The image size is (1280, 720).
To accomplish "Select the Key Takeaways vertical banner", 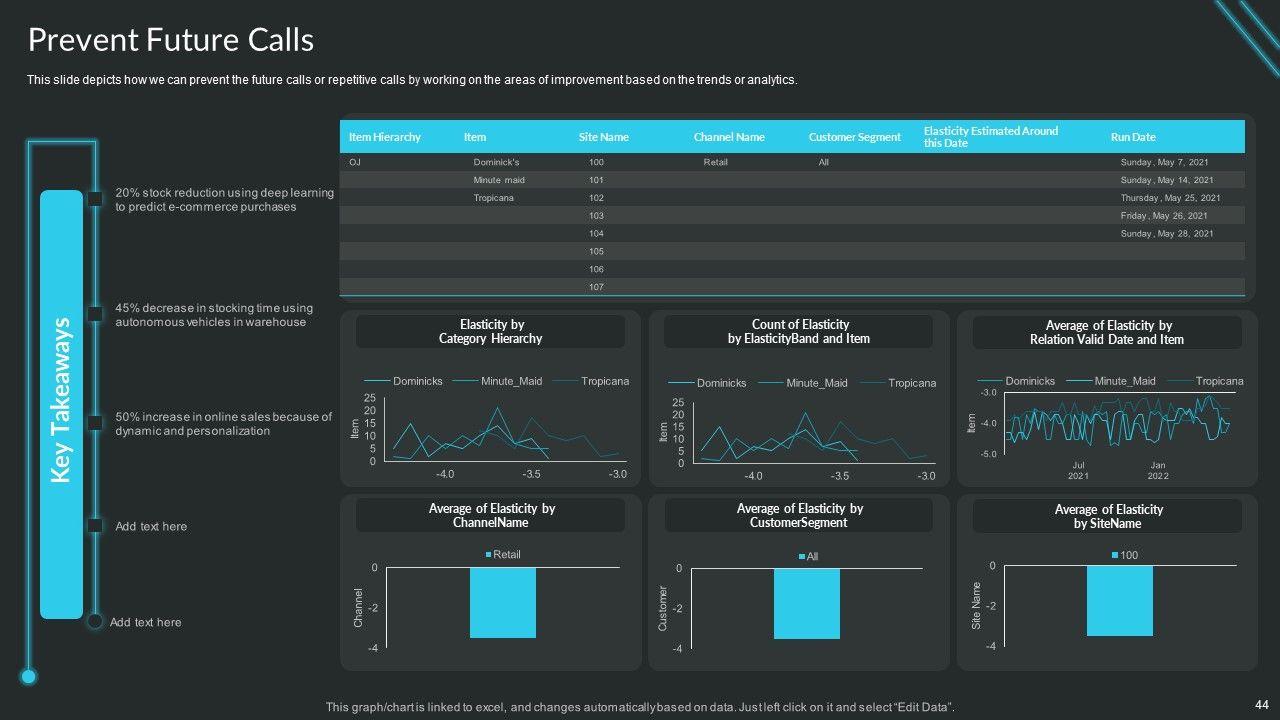I will pos(61,402).
